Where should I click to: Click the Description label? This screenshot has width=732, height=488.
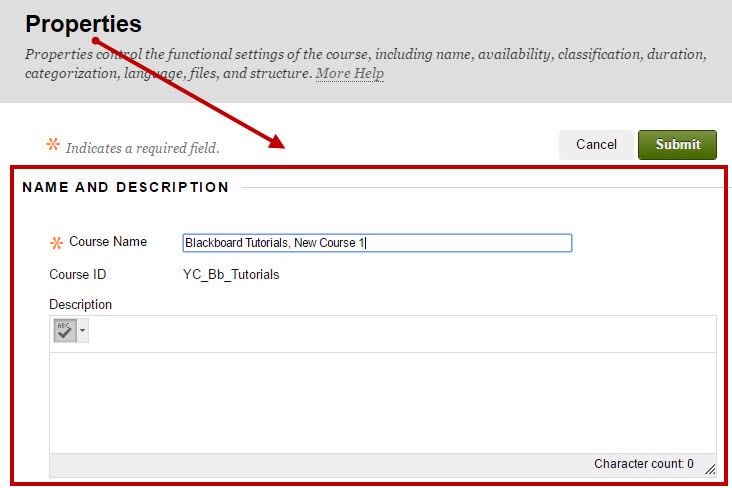click(81, 304)
